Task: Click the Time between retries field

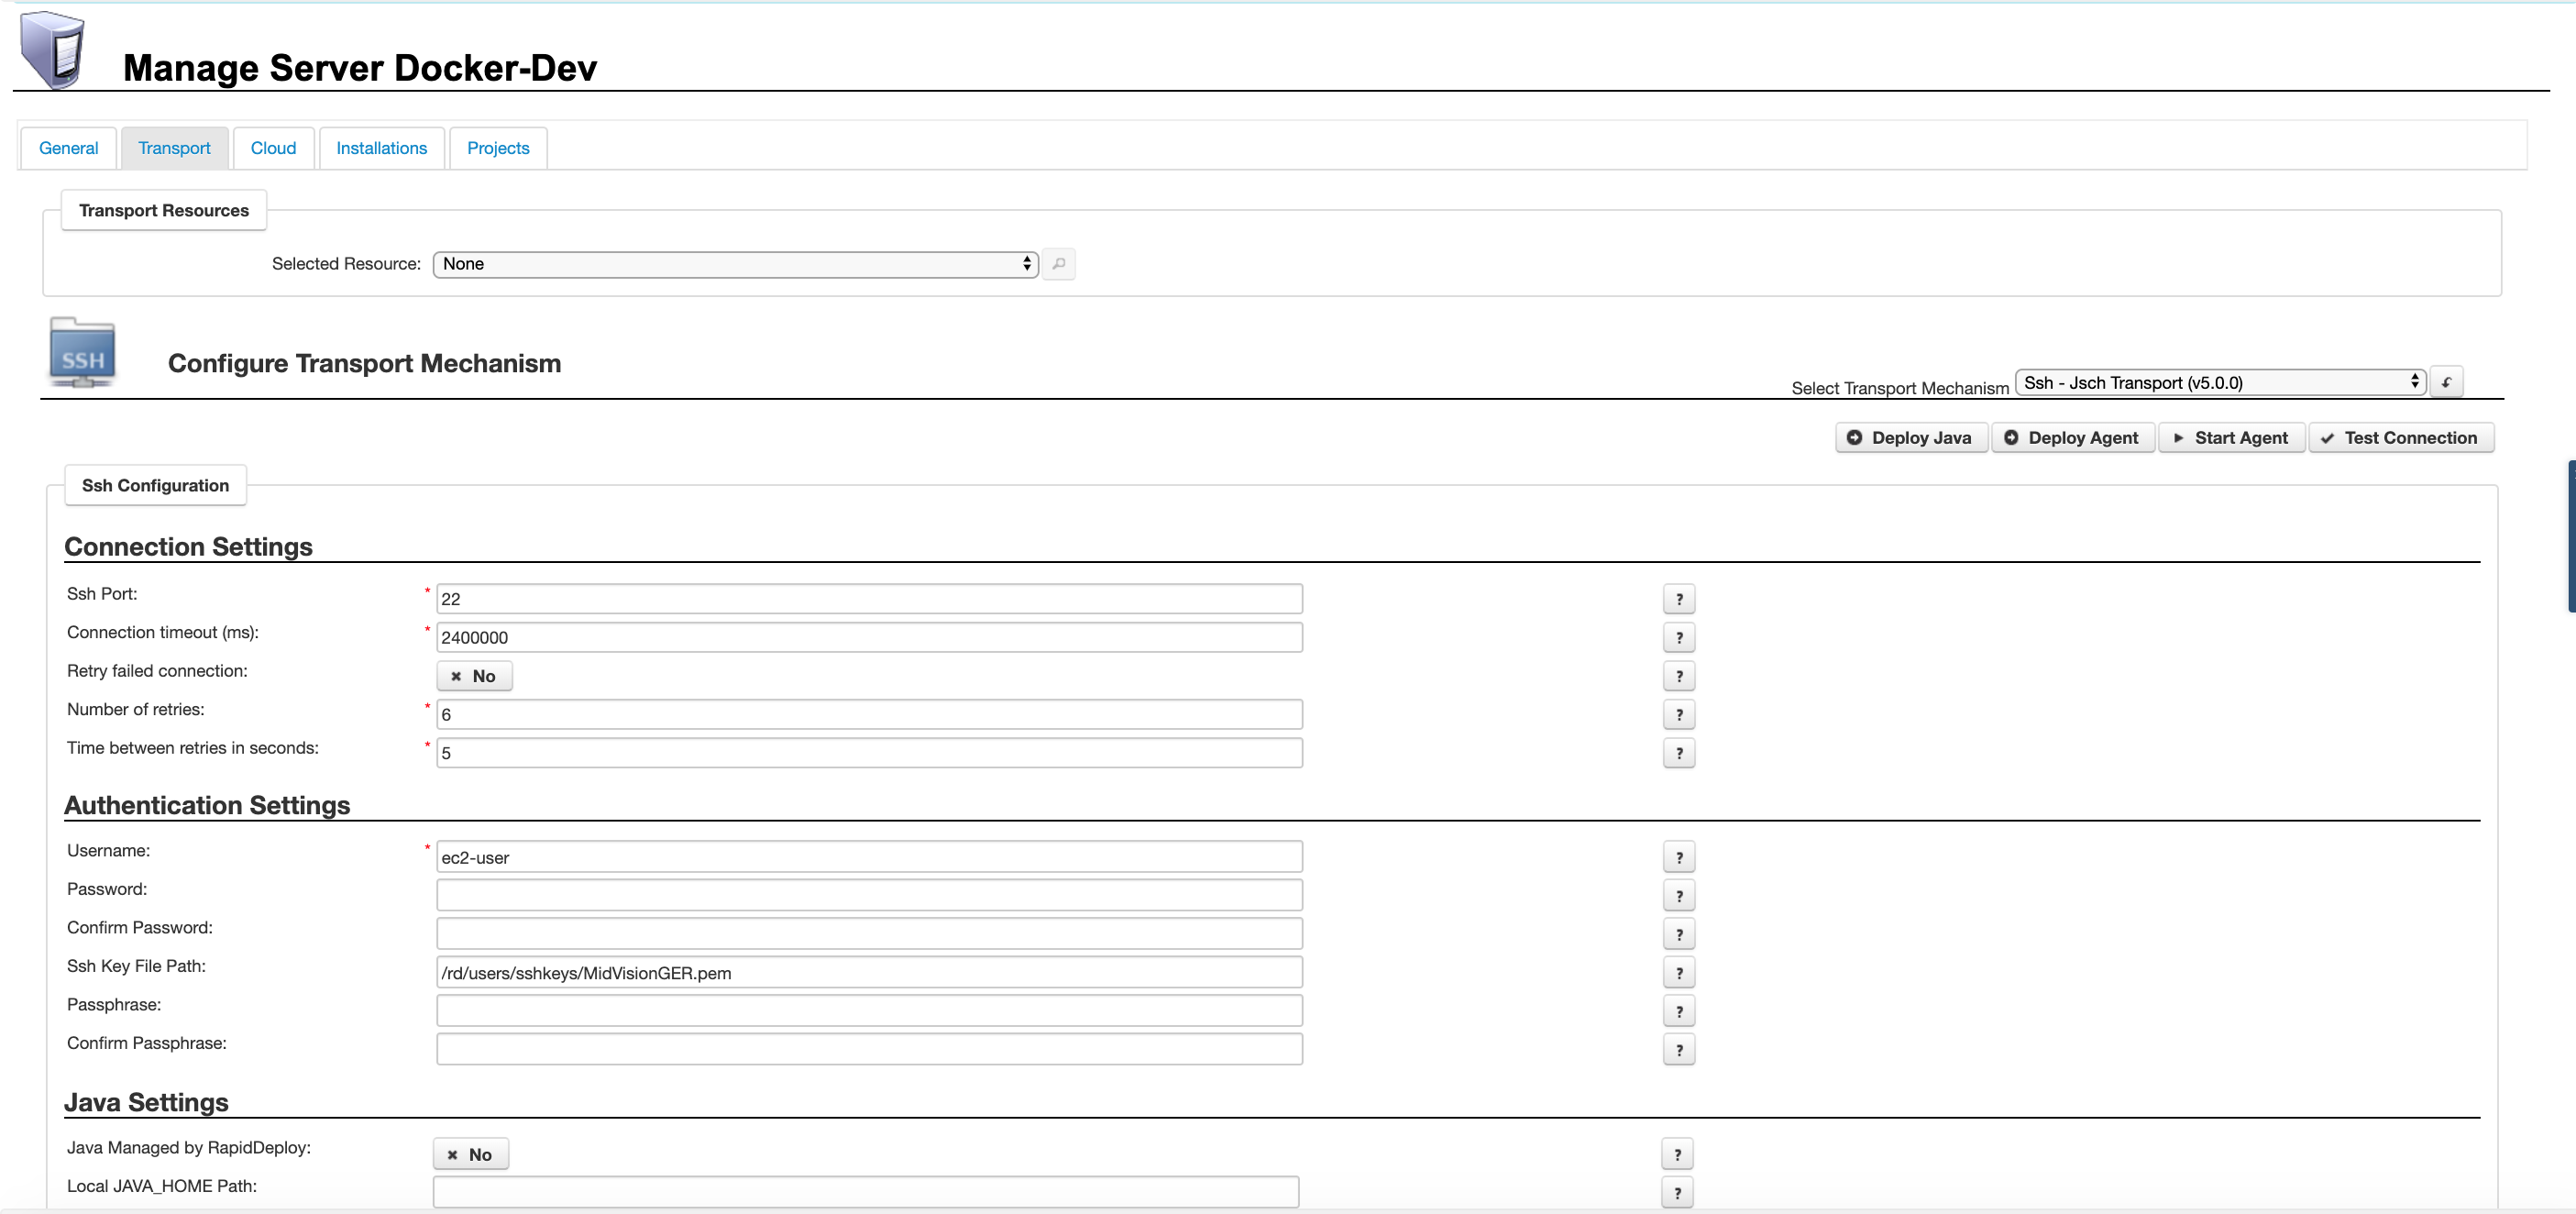Action: tap(869, 753)
